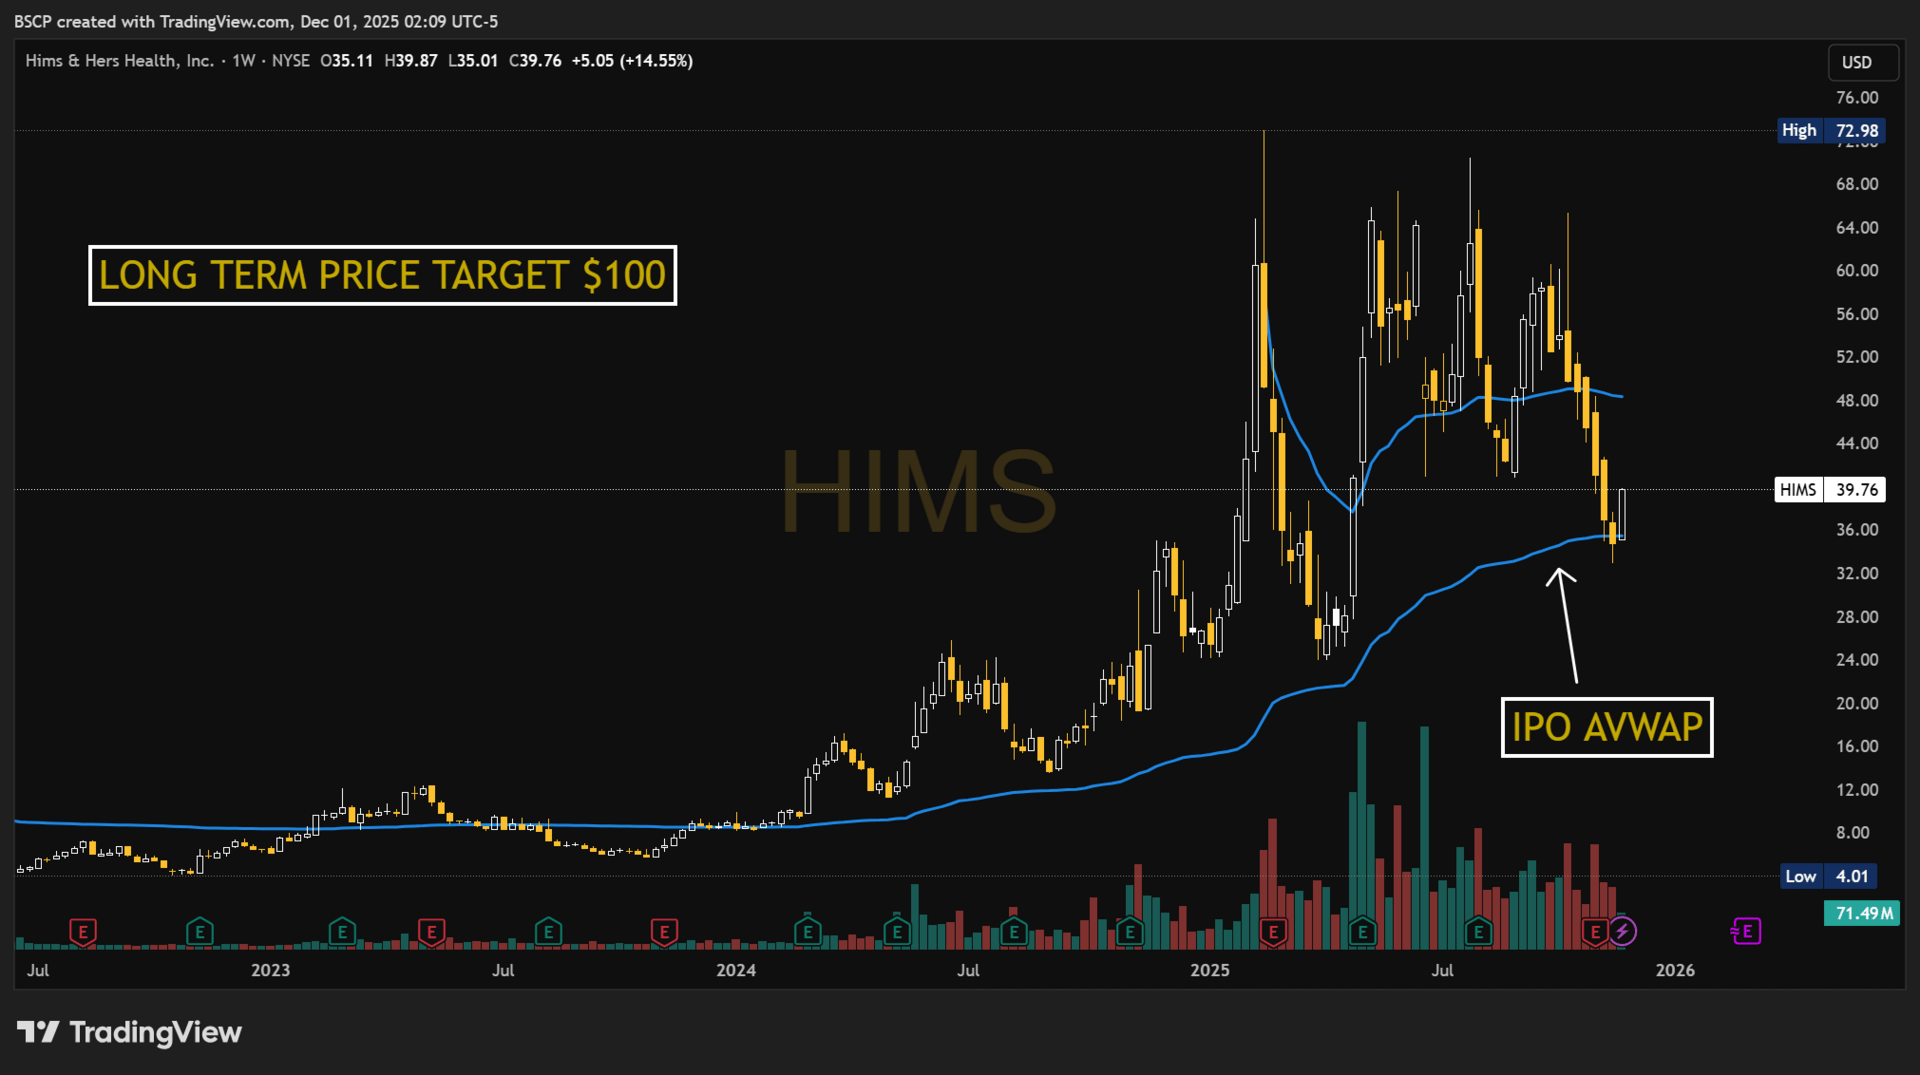1920x1075 pixels.
Task: Click the green earnings marker for August 2023
Action: click(548, 932)
